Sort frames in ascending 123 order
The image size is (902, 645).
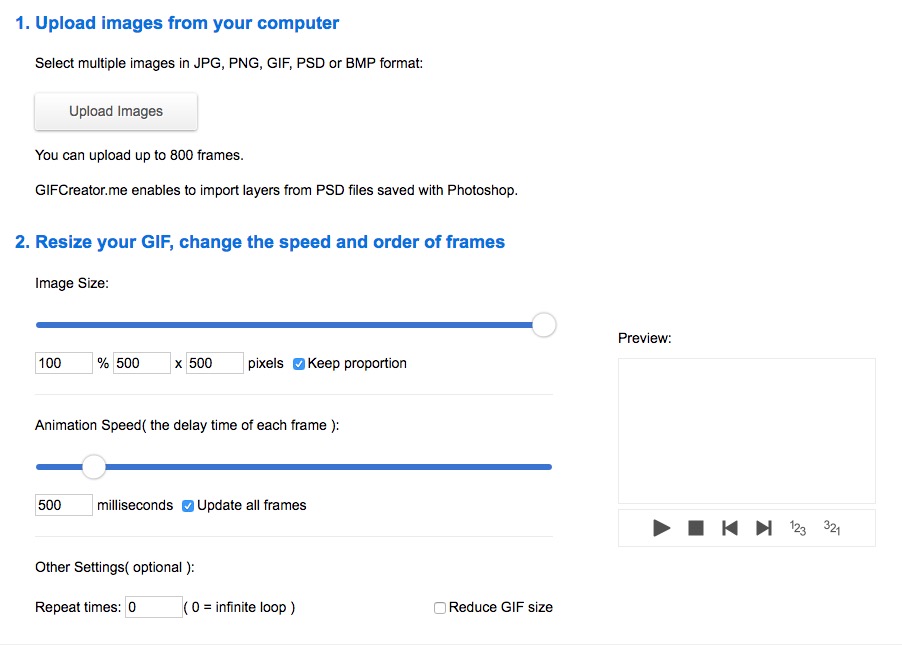pyautogui.click(x=798, y=528)
